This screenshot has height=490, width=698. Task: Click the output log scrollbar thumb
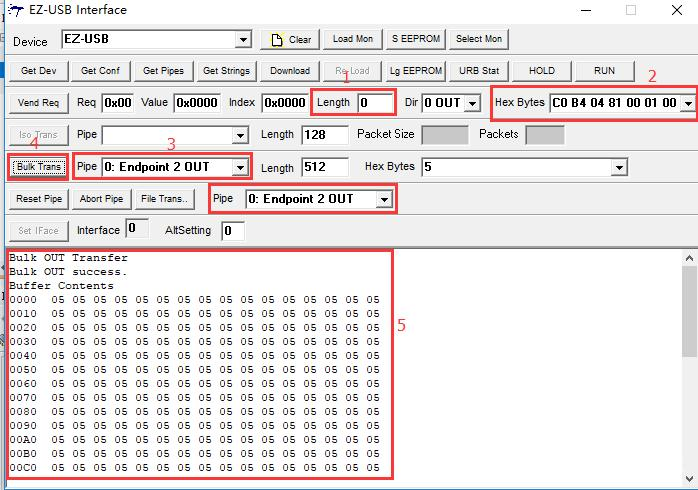click(x=689, y=312)
